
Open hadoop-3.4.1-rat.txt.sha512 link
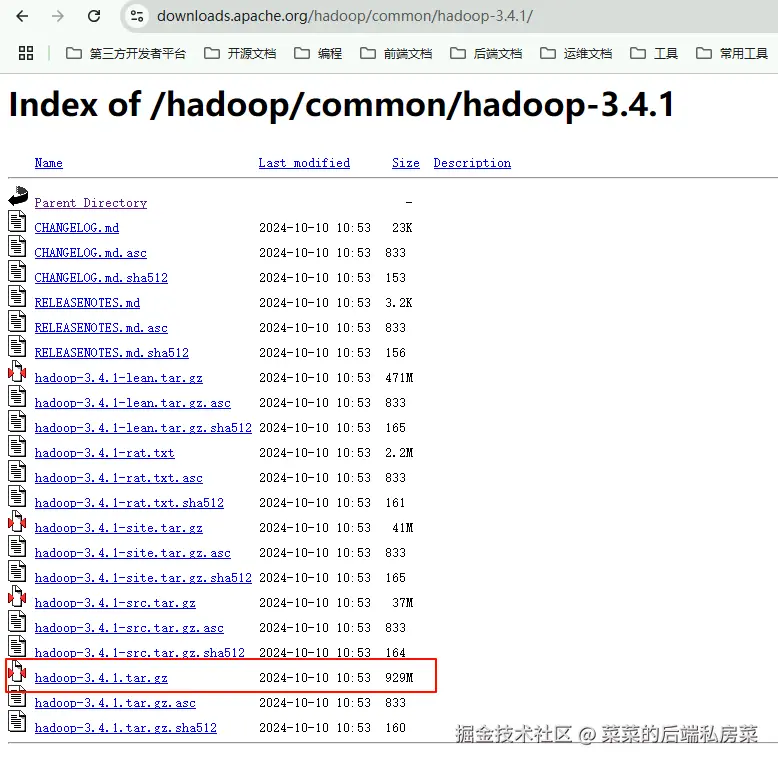click(x=129, y=503)
